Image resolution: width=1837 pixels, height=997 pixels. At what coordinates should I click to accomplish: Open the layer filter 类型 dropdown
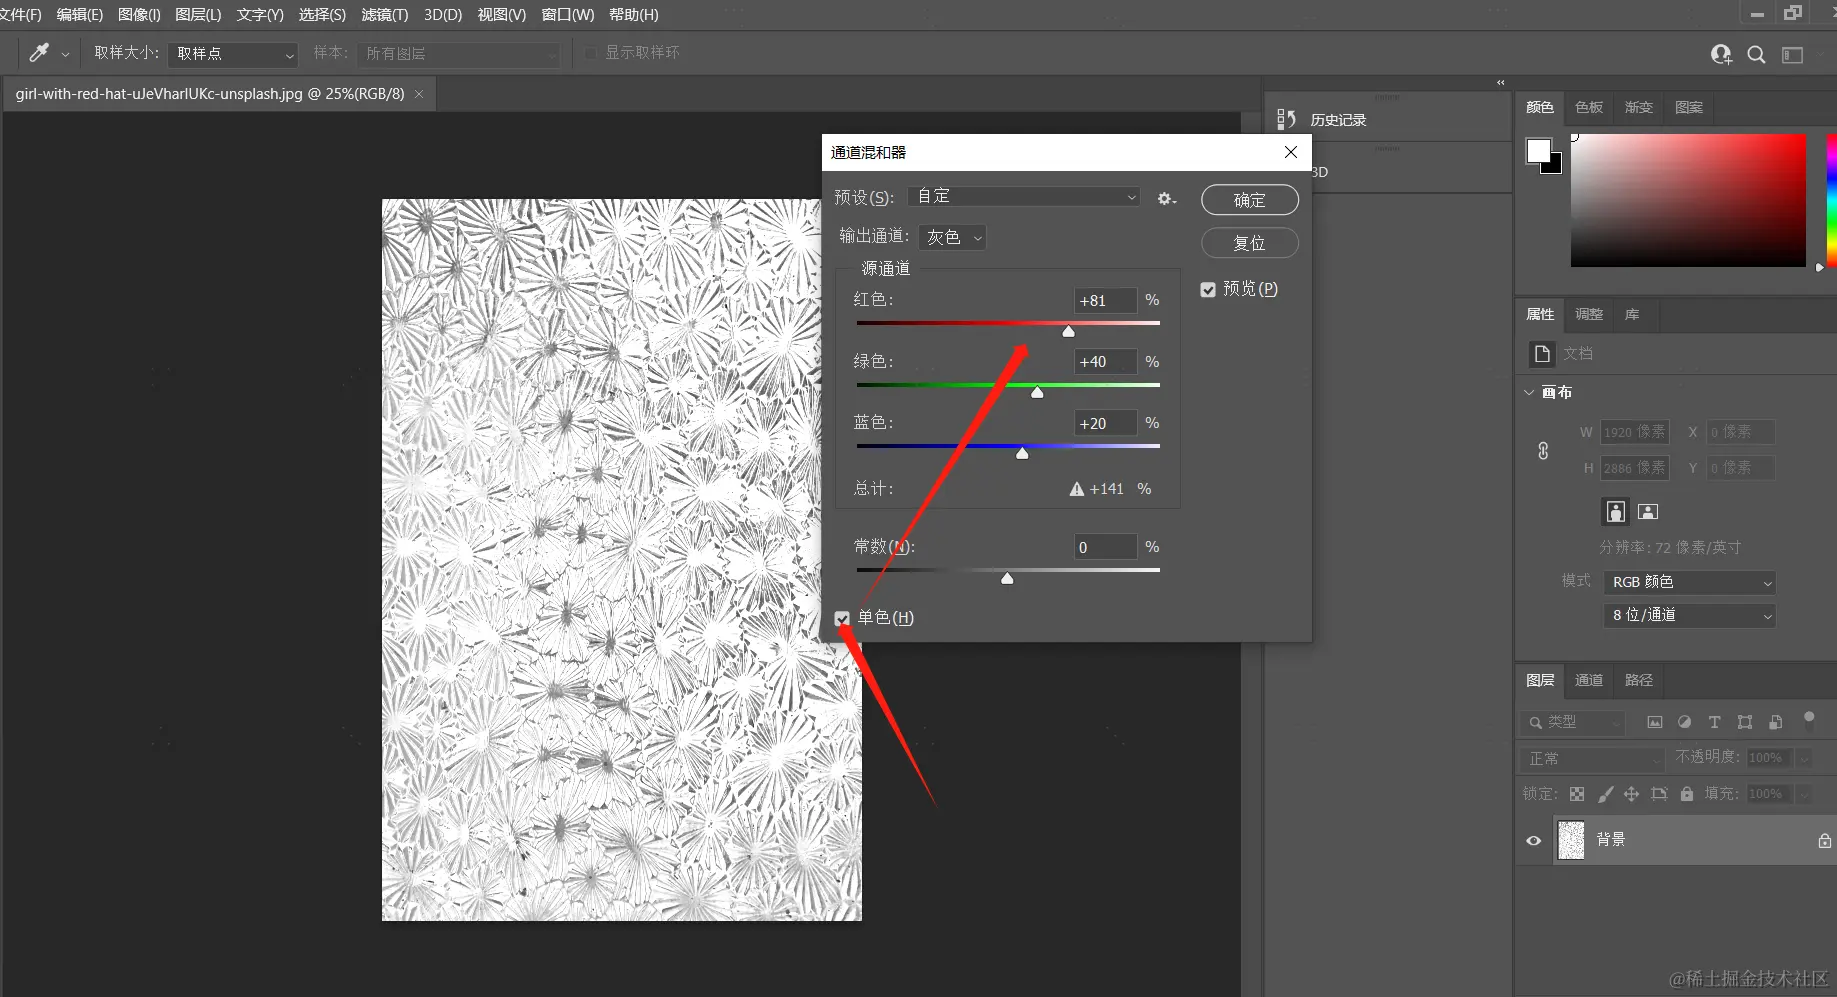click(x=1573, y=722)
